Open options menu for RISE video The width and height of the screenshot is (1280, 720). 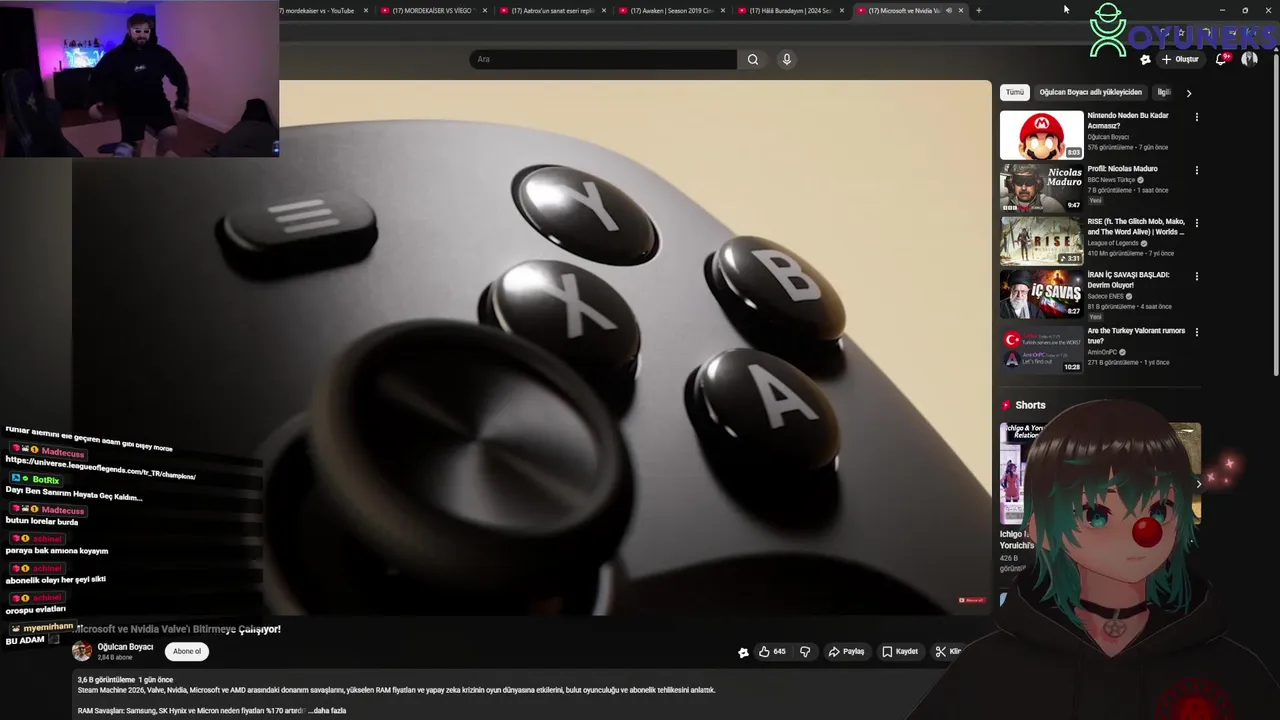(1197, 223)
